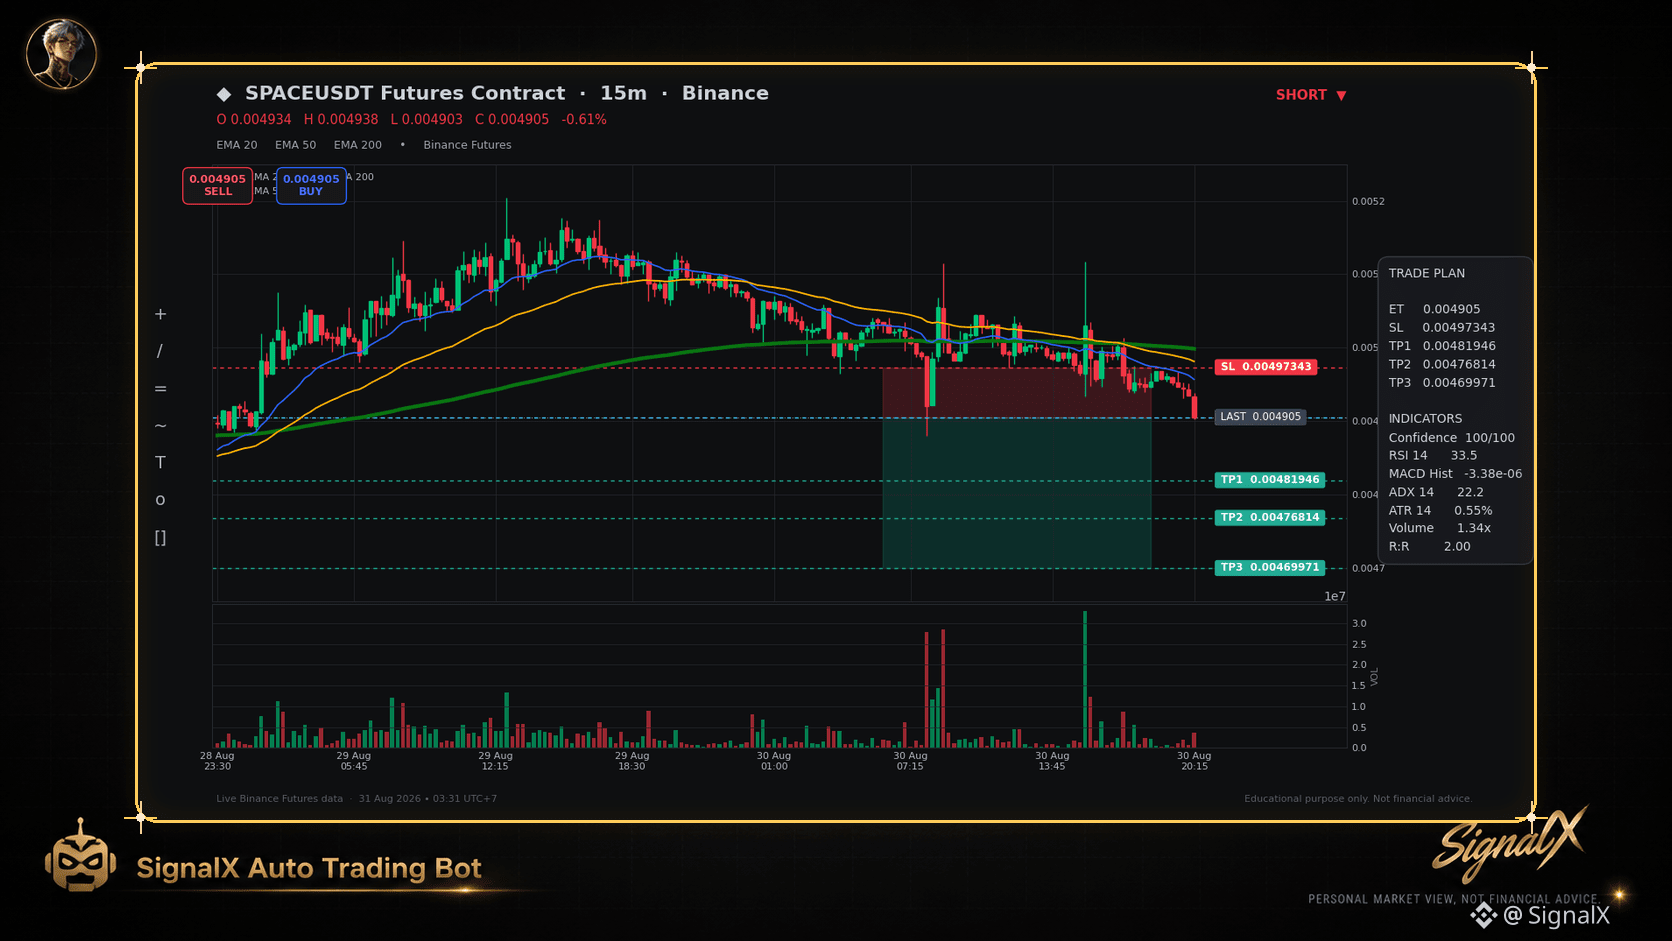Toggle the EMA 200 legend label
1672x941 pixels.
[358, 145]
